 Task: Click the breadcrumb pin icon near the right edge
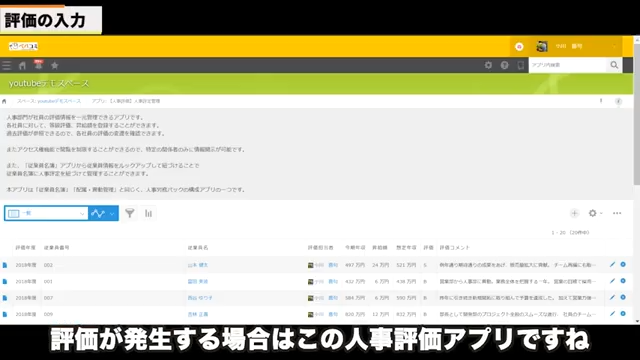[x=601, y=101]
